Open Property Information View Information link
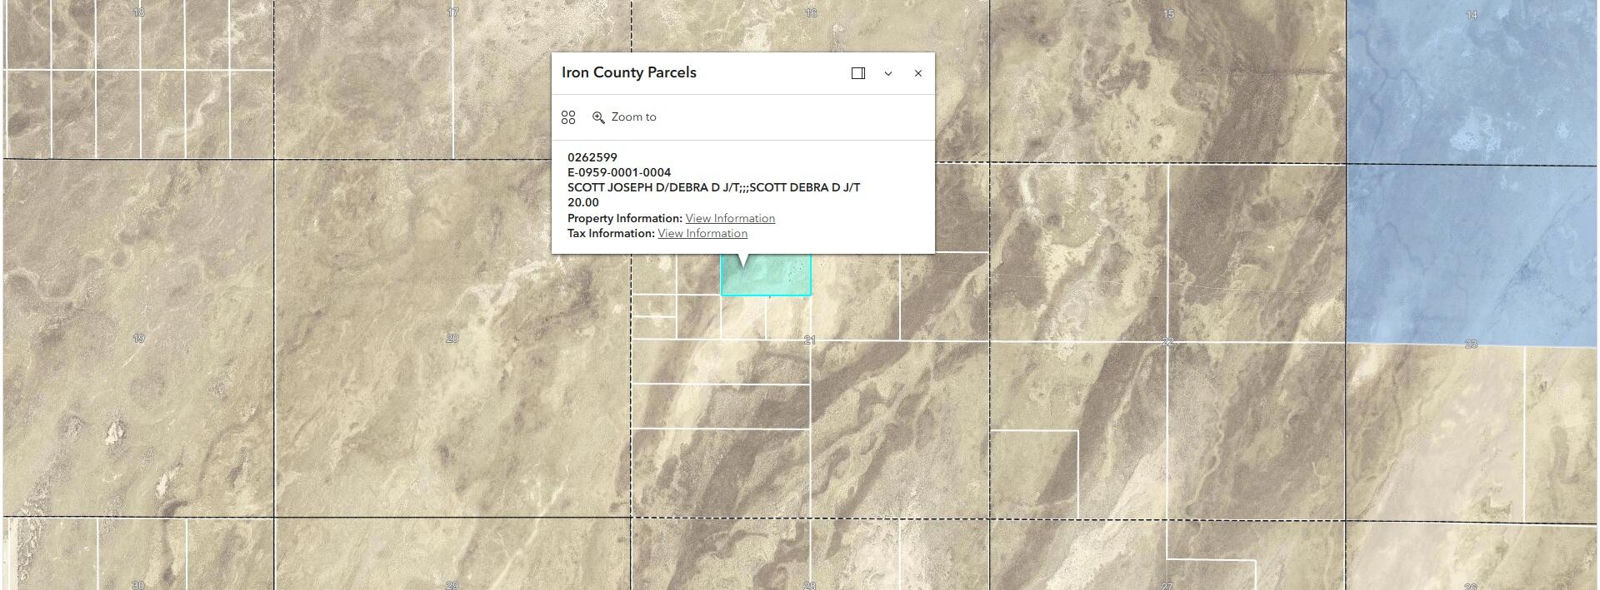This screenshot has width=1600, height=590. point(730,218)
